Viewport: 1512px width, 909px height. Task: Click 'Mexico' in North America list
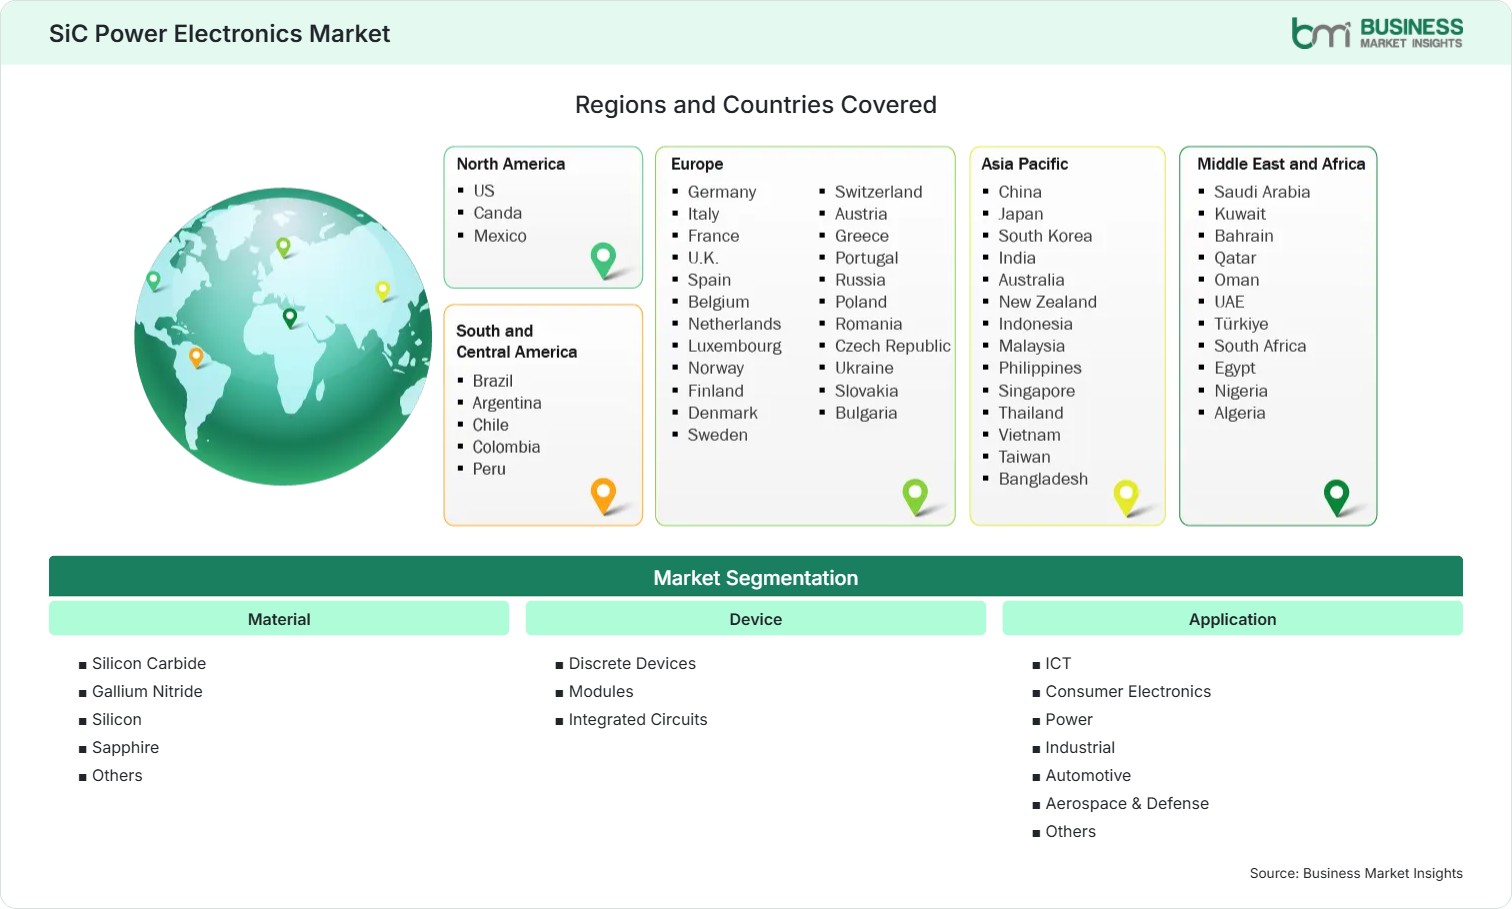[500, 236]
